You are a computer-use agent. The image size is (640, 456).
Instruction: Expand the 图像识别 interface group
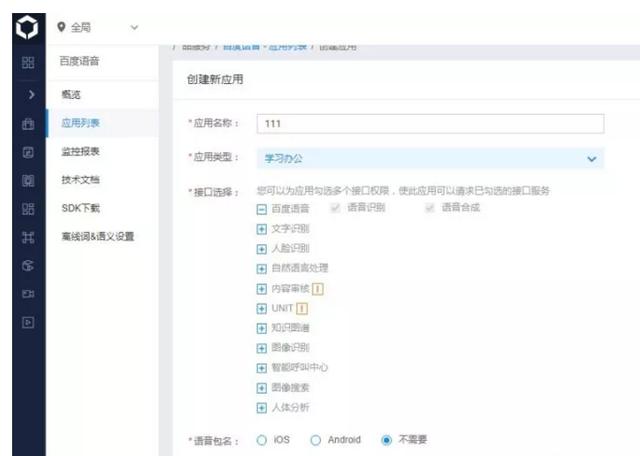pyautogui.click(x=262, y=348)
